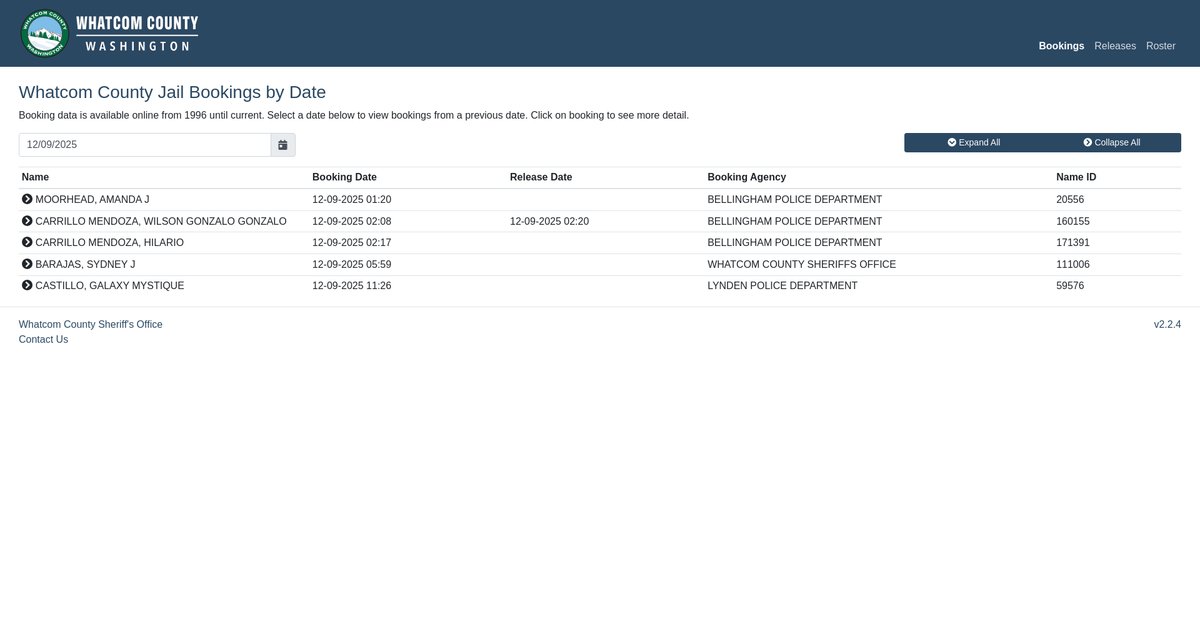This screenshot has width=1200, height=620.
Task: Click Name ID 171391
Action: [x=1073, y=243]
